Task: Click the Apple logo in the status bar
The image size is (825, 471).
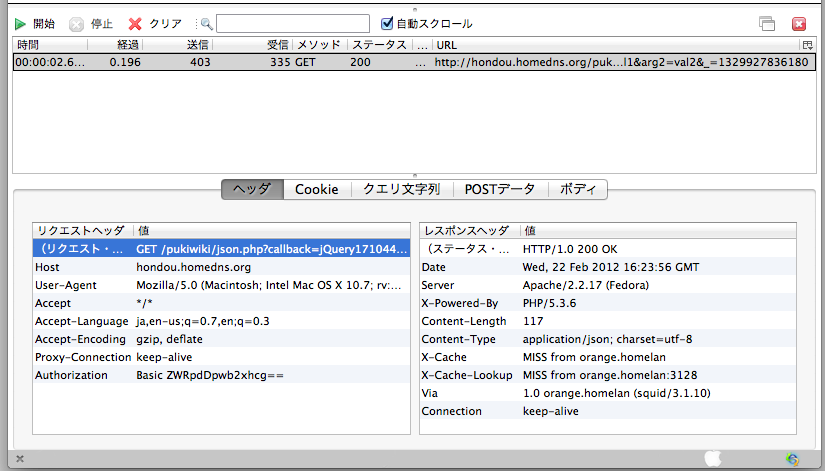Action: 713,458
